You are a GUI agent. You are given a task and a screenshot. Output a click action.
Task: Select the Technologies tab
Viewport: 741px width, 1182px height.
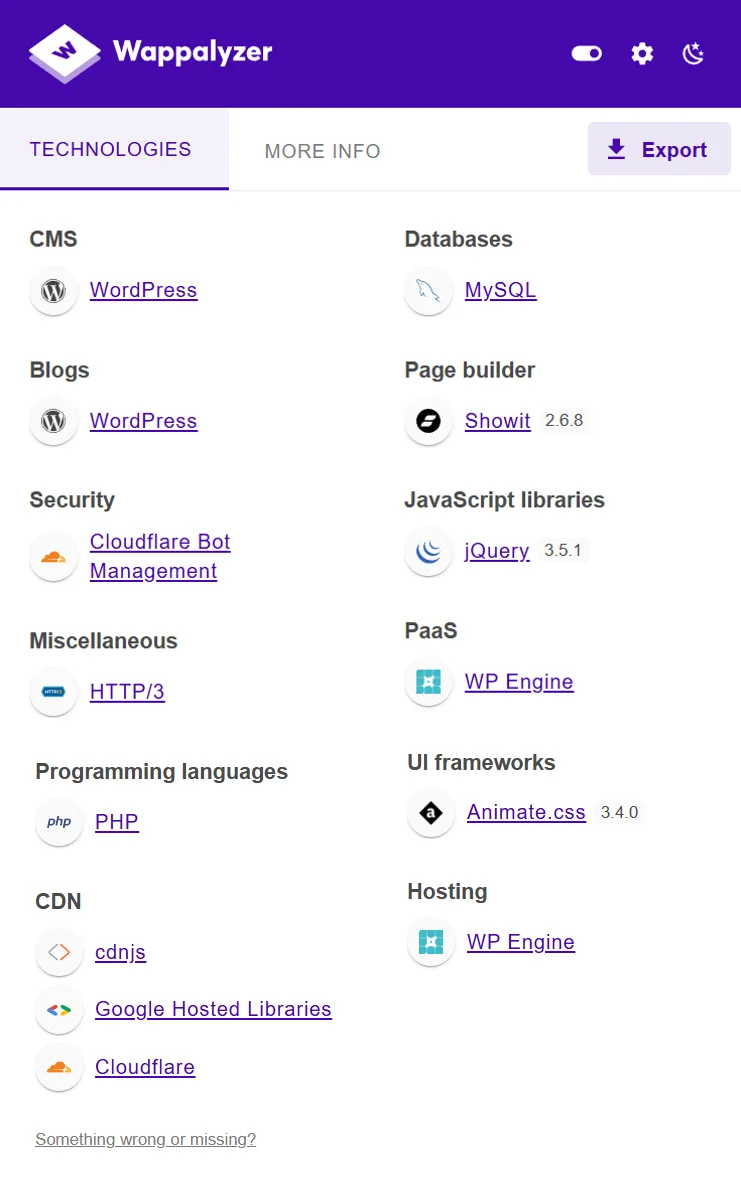coord(110,149)
